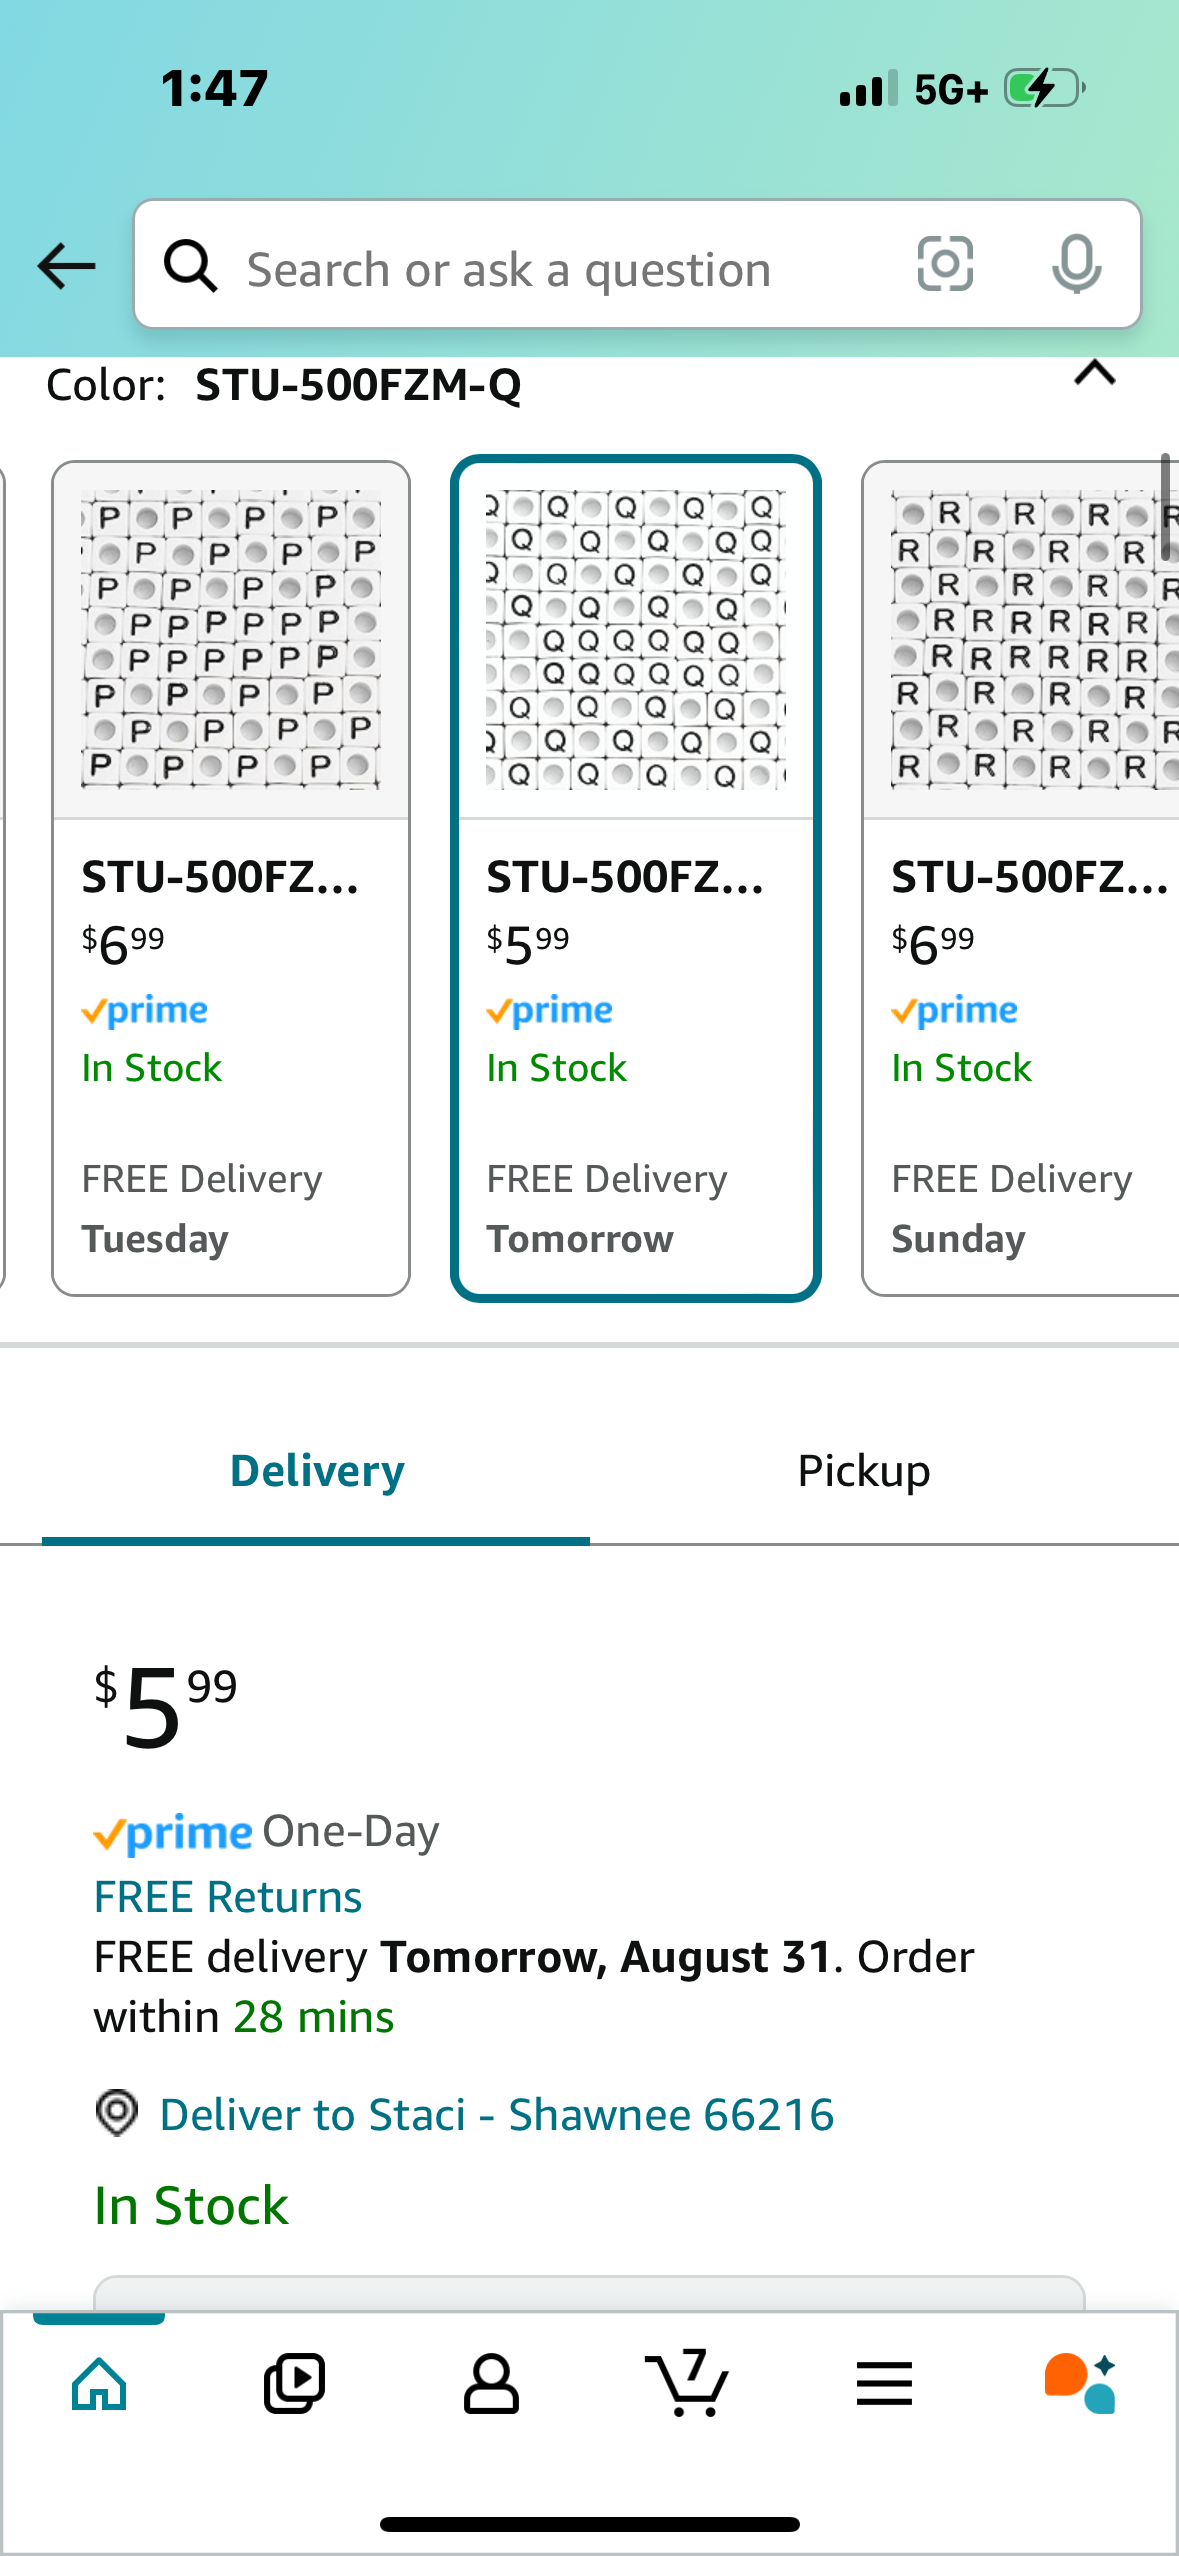Viewport: 1179px width, 2556px height.
Task: Tap the location pin icon
Action: [117, 2114]
